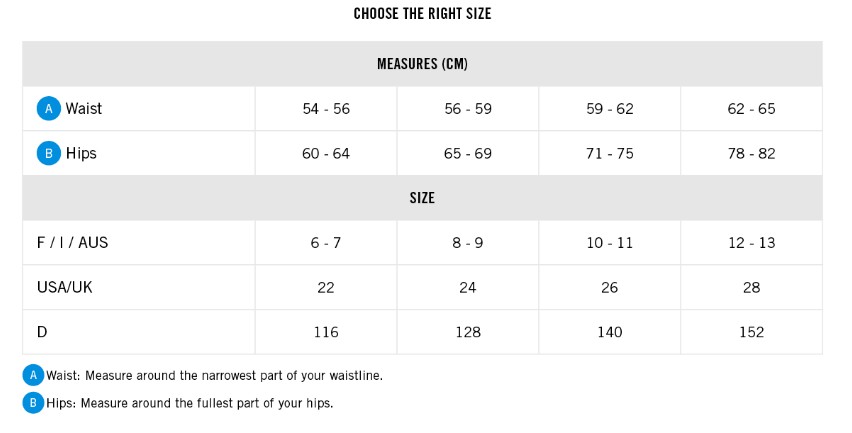The height and width of the screenshot is (433, 852).
Task: Select F / I / AUS size 10 - 11
Action: coord(610,243)
